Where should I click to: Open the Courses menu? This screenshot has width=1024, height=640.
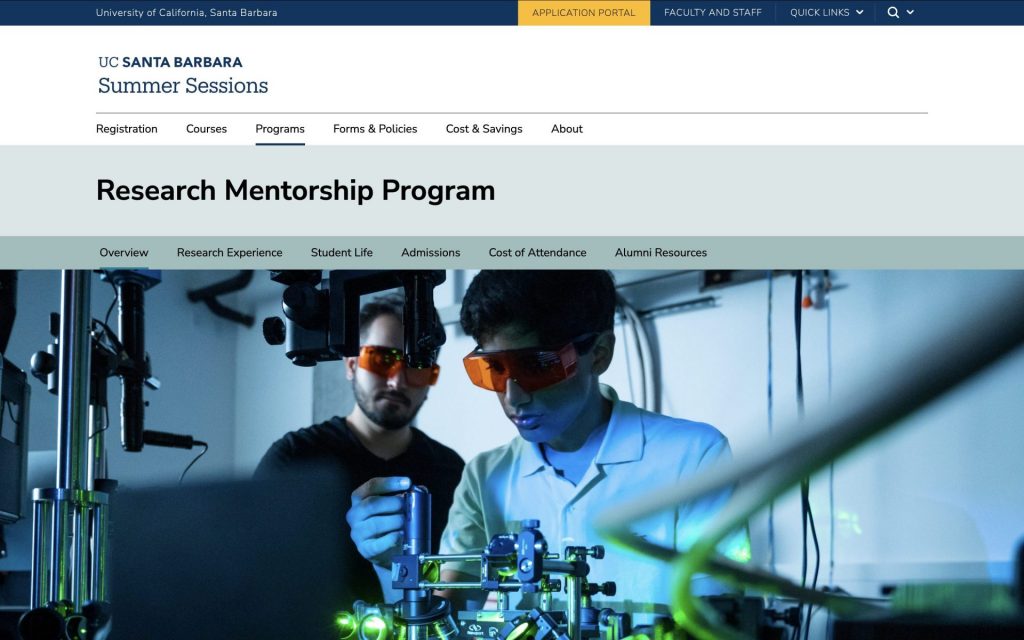coord(206,129)
